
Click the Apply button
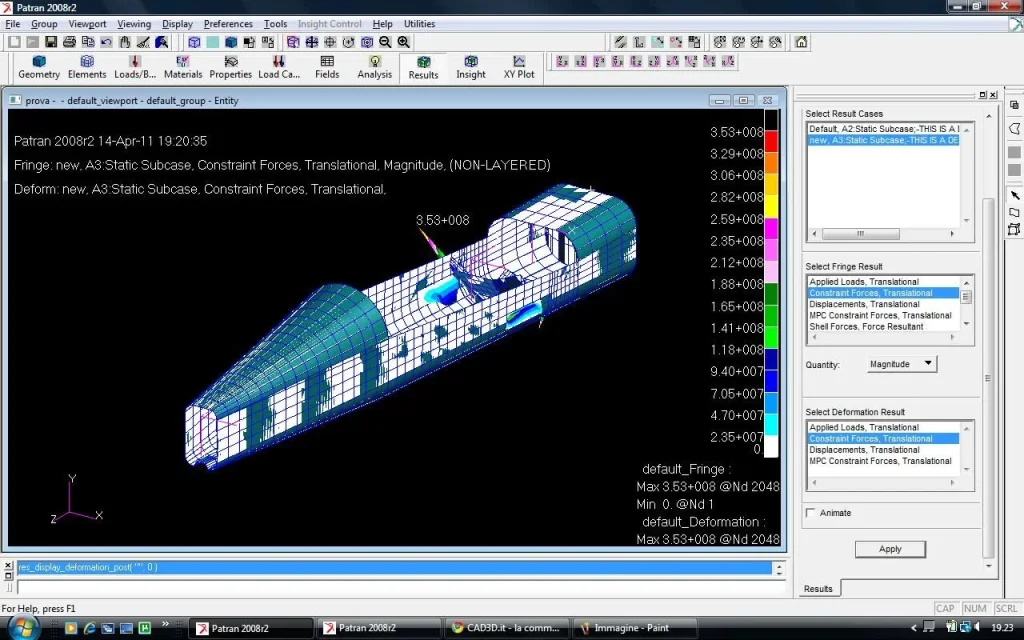pos(890,549)
